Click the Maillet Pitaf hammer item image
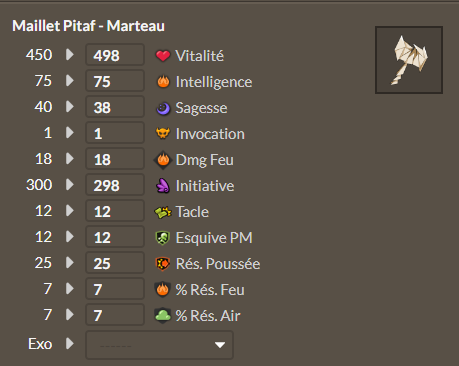 tap(409, 60)
